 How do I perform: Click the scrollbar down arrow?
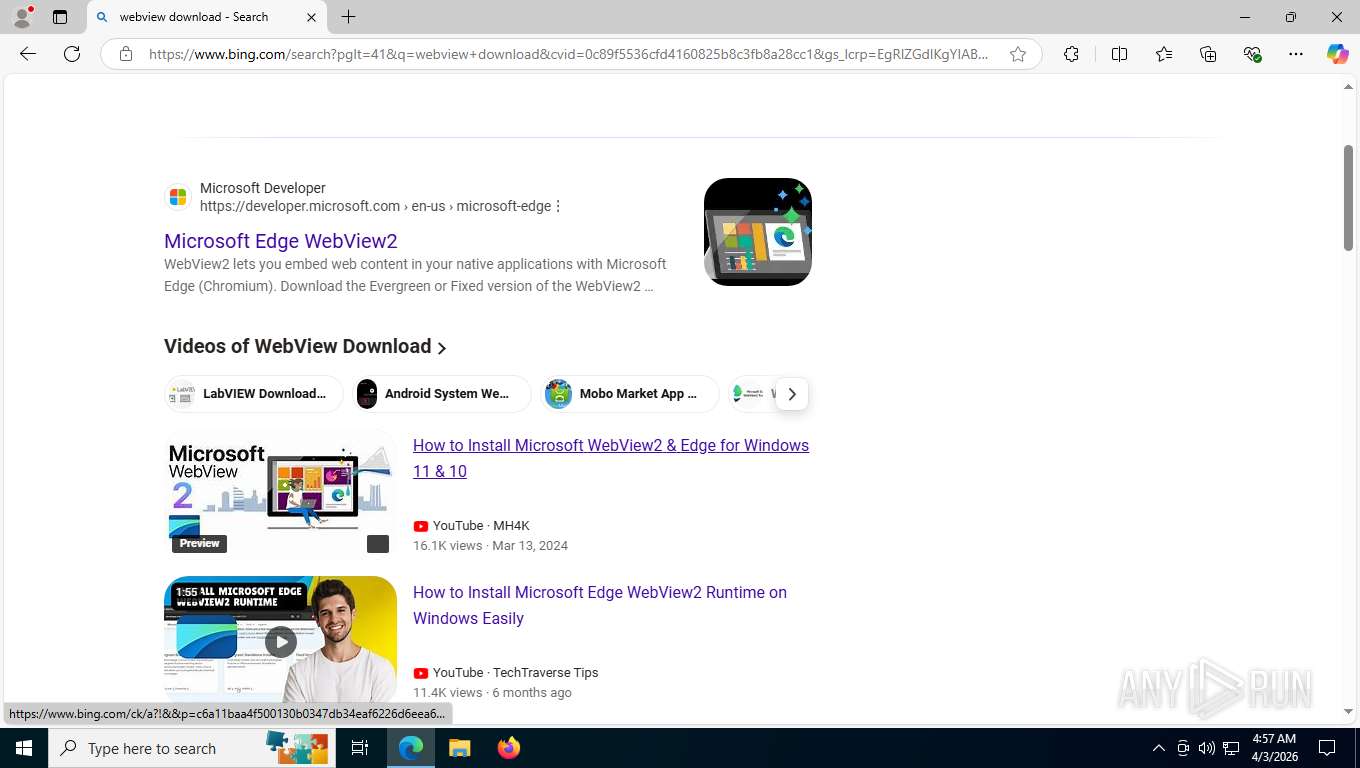pyautogui.click(x=1348, y=711)
